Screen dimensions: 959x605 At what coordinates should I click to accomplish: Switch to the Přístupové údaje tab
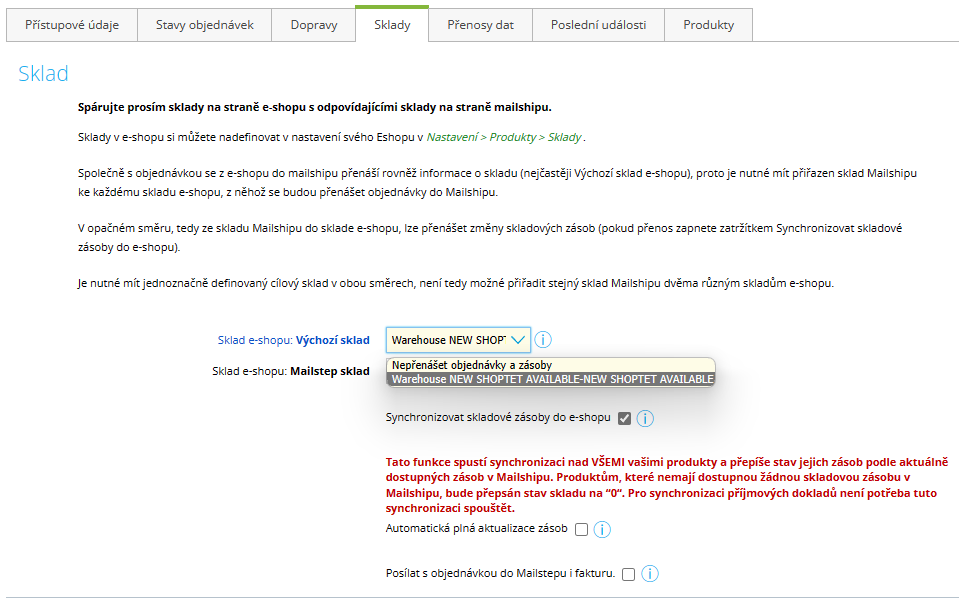(x=71, y=25)
